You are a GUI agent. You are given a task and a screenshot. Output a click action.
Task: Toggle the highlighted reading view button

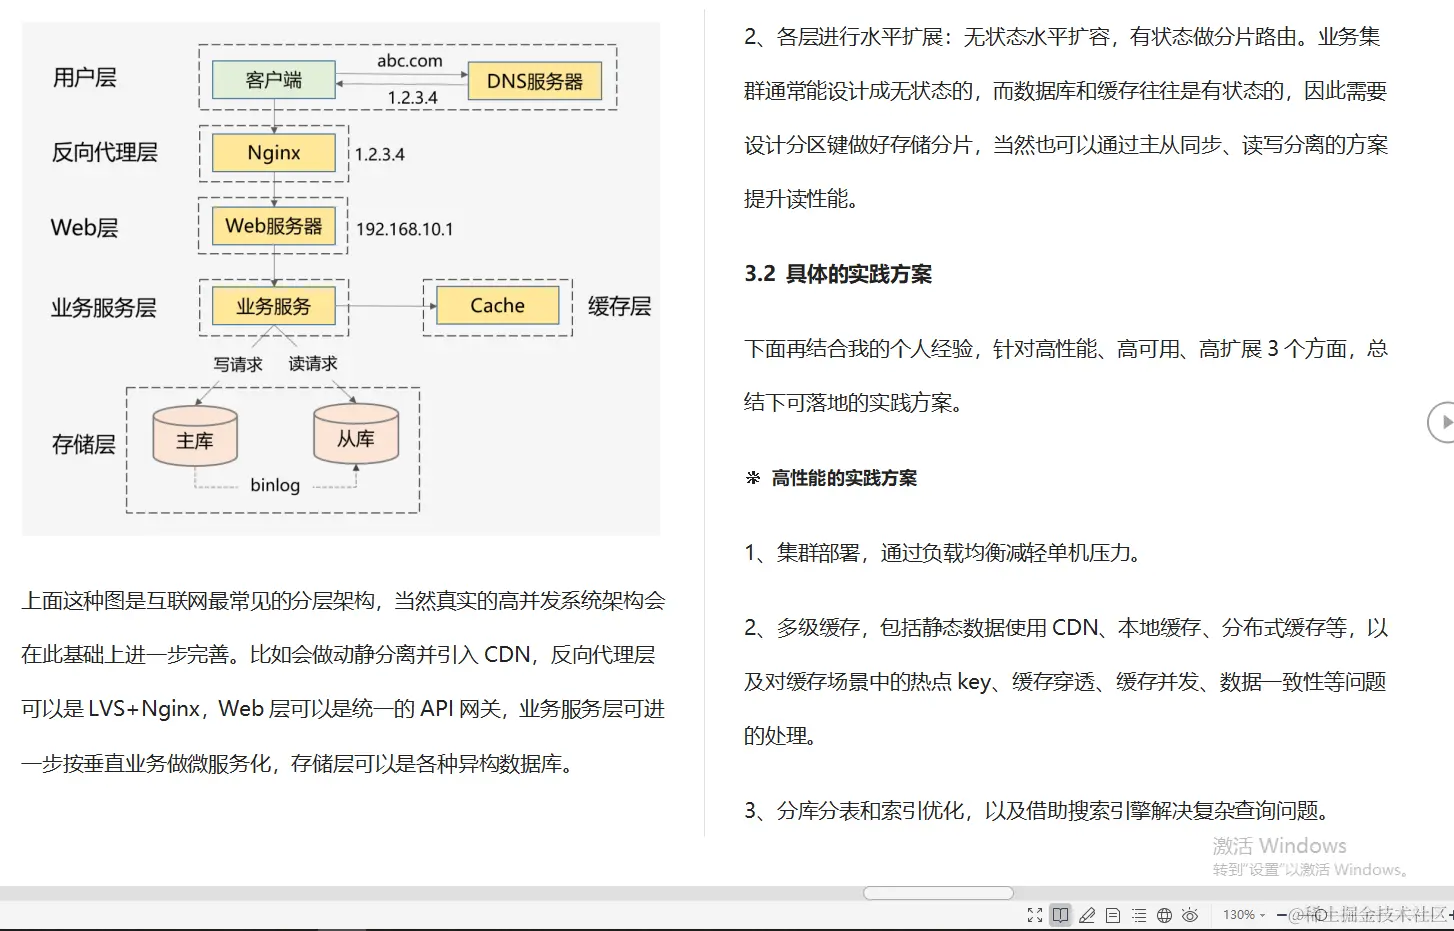click(1061, 915)
